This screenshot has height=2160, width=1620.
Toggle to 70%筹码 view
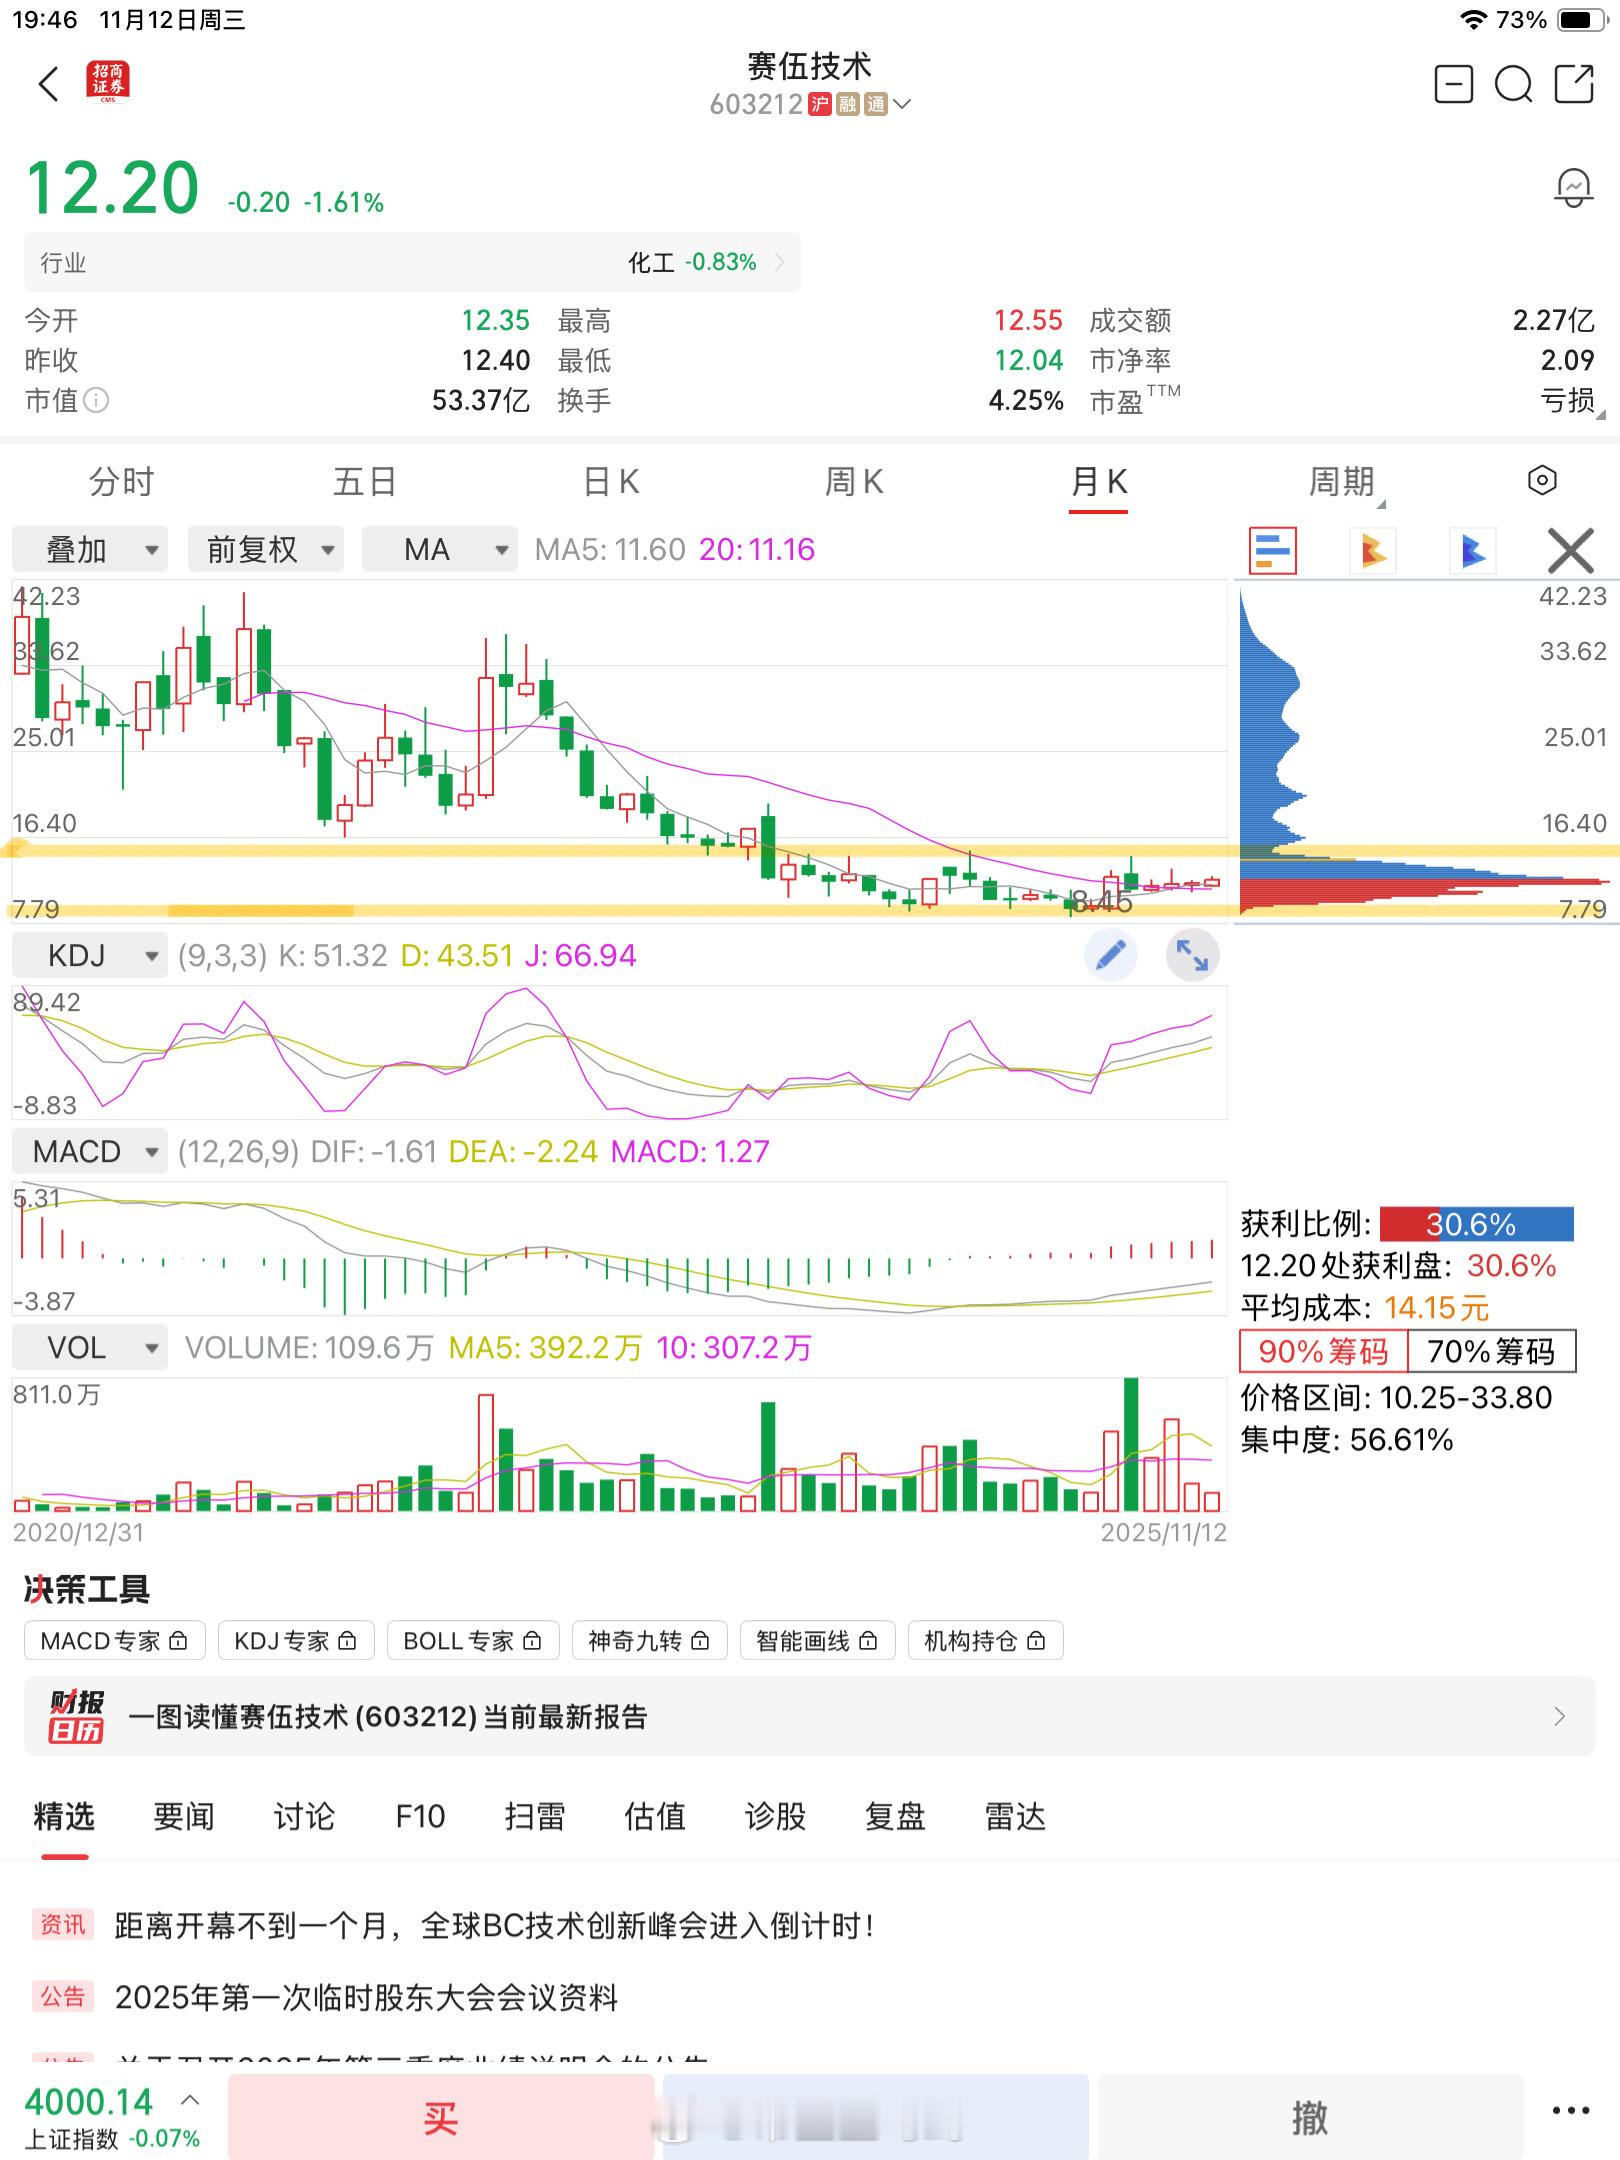[1494, 1353]
